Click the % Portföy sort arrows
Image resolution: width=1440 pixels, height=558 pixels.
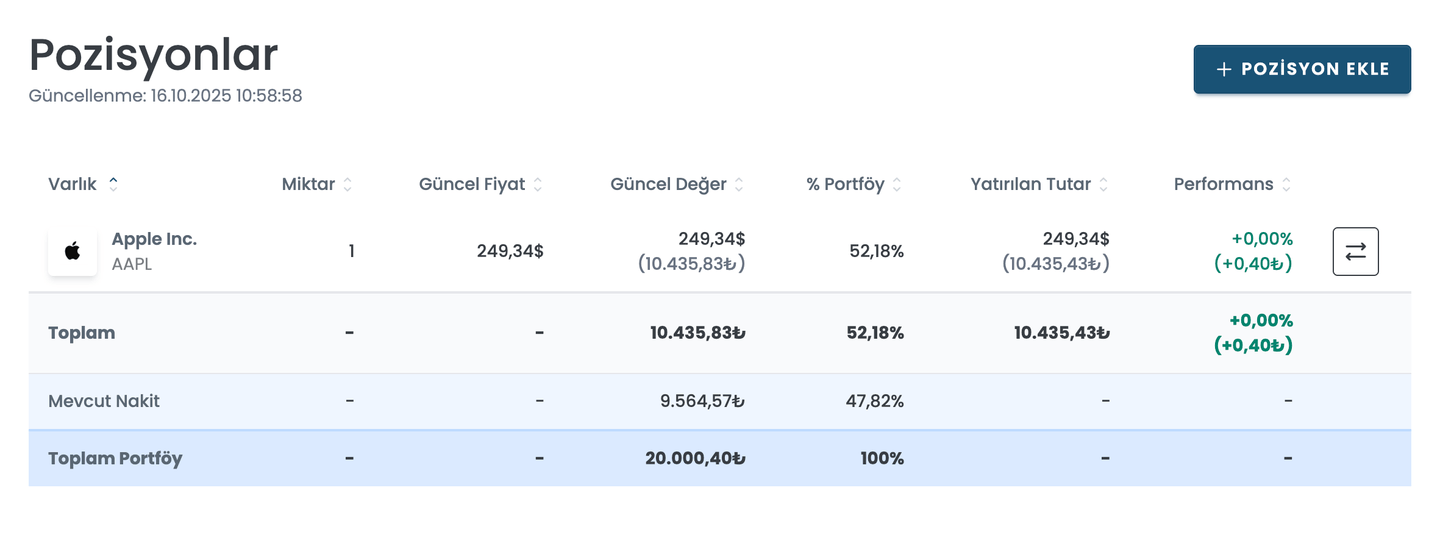coord(897,185)
